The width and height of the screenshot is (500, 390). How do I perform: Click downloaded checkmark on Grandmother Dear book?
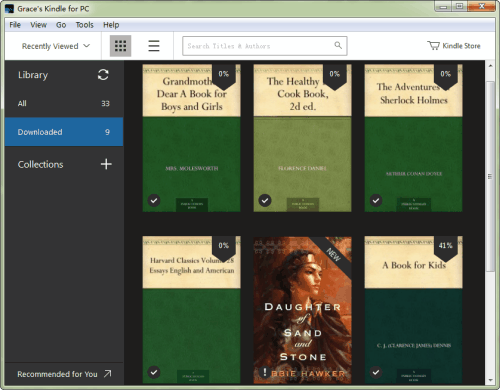(x=154, y=200)
